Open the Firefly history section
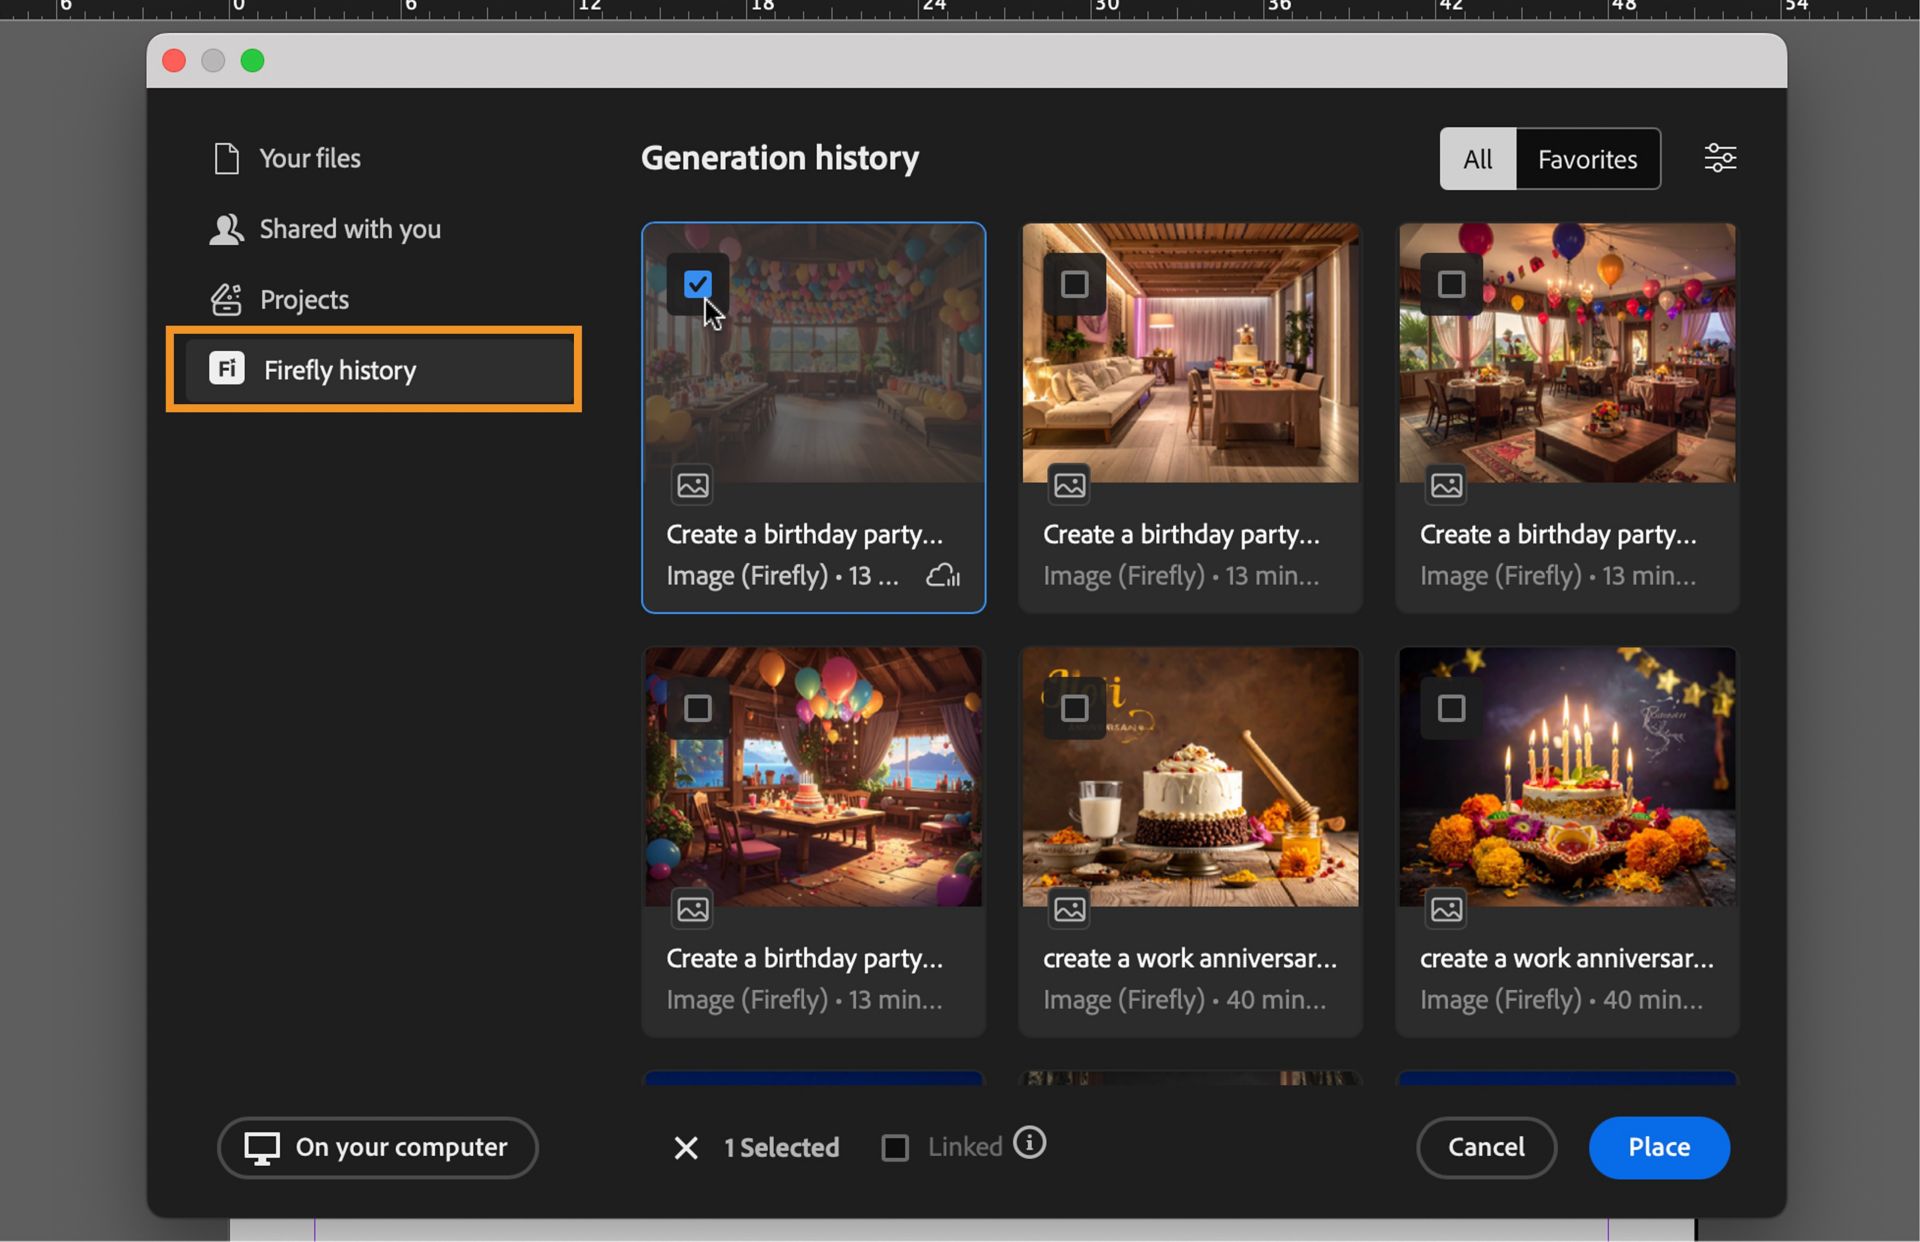Screen dimensions: 1920x1242 (339, 370)
